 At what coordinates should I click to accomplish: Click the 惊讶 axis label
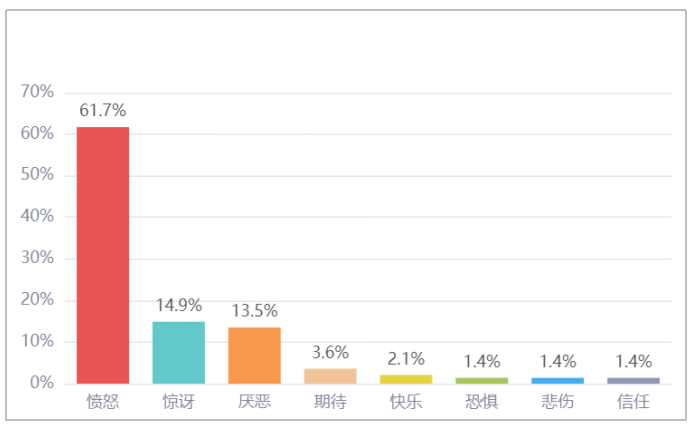tap(179, 401)
